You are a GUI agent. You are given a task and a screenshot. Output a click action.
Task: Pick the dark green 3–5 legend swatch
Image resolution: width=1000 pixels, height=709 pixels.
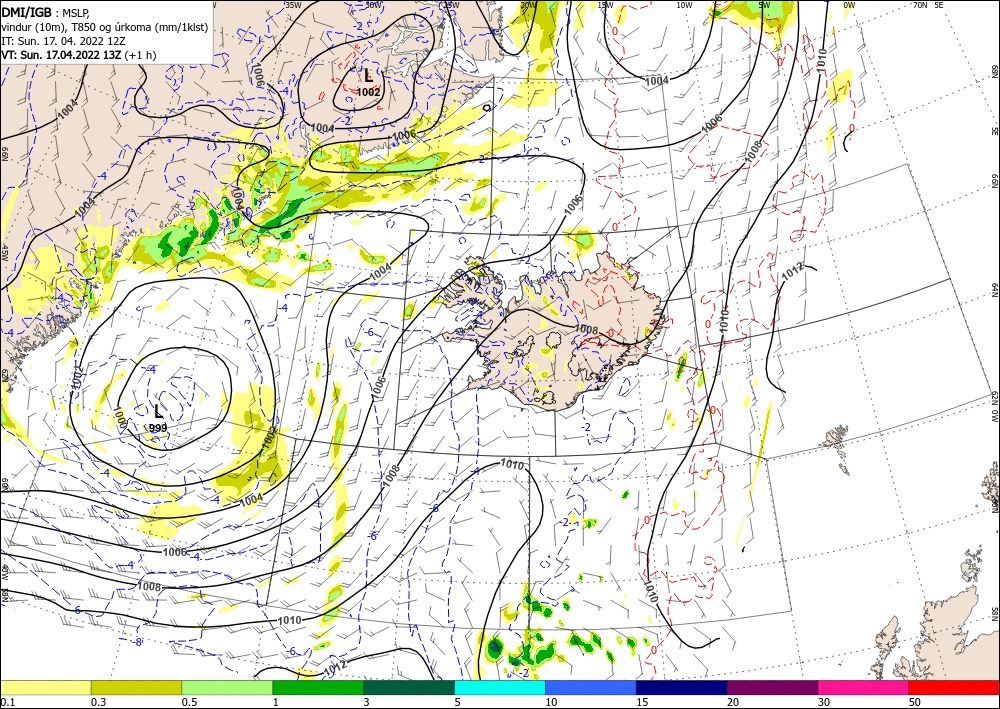(x=409, y=687)
